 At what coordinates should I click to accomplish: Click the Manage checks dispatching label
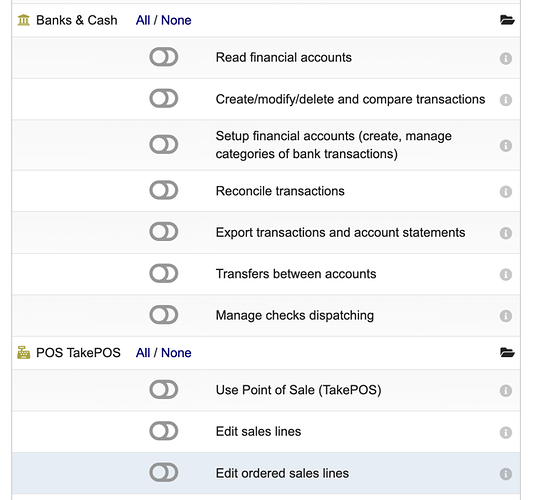tap(295, 315)
